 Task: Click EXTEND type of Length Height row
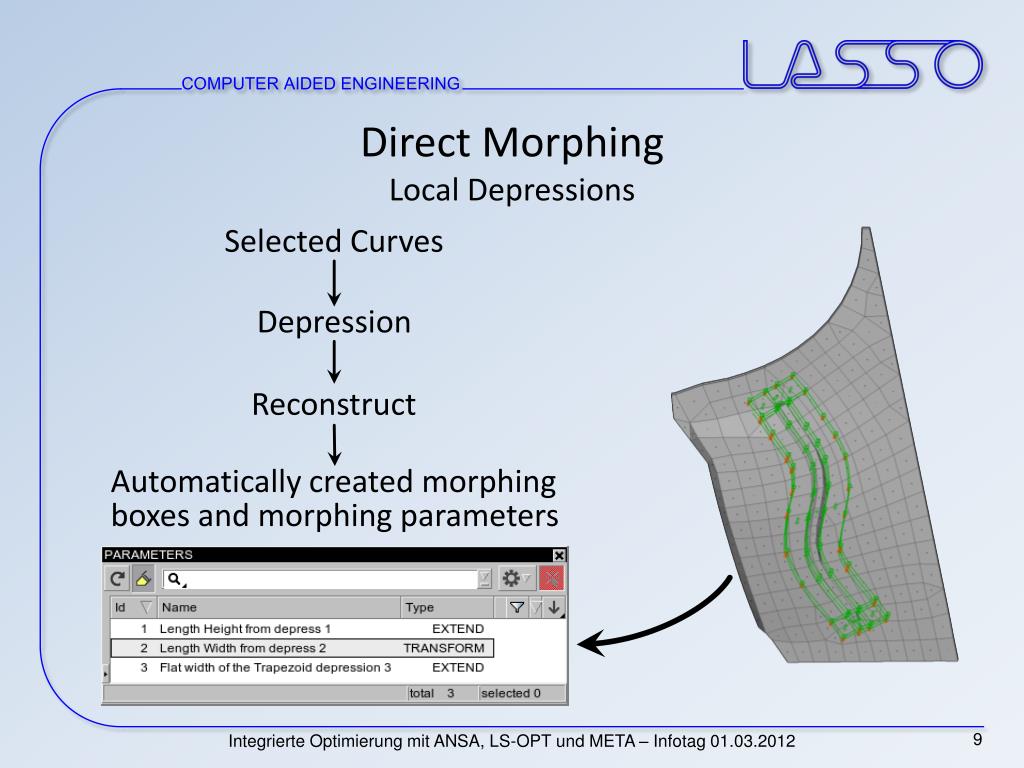click(x=458, y=629)
